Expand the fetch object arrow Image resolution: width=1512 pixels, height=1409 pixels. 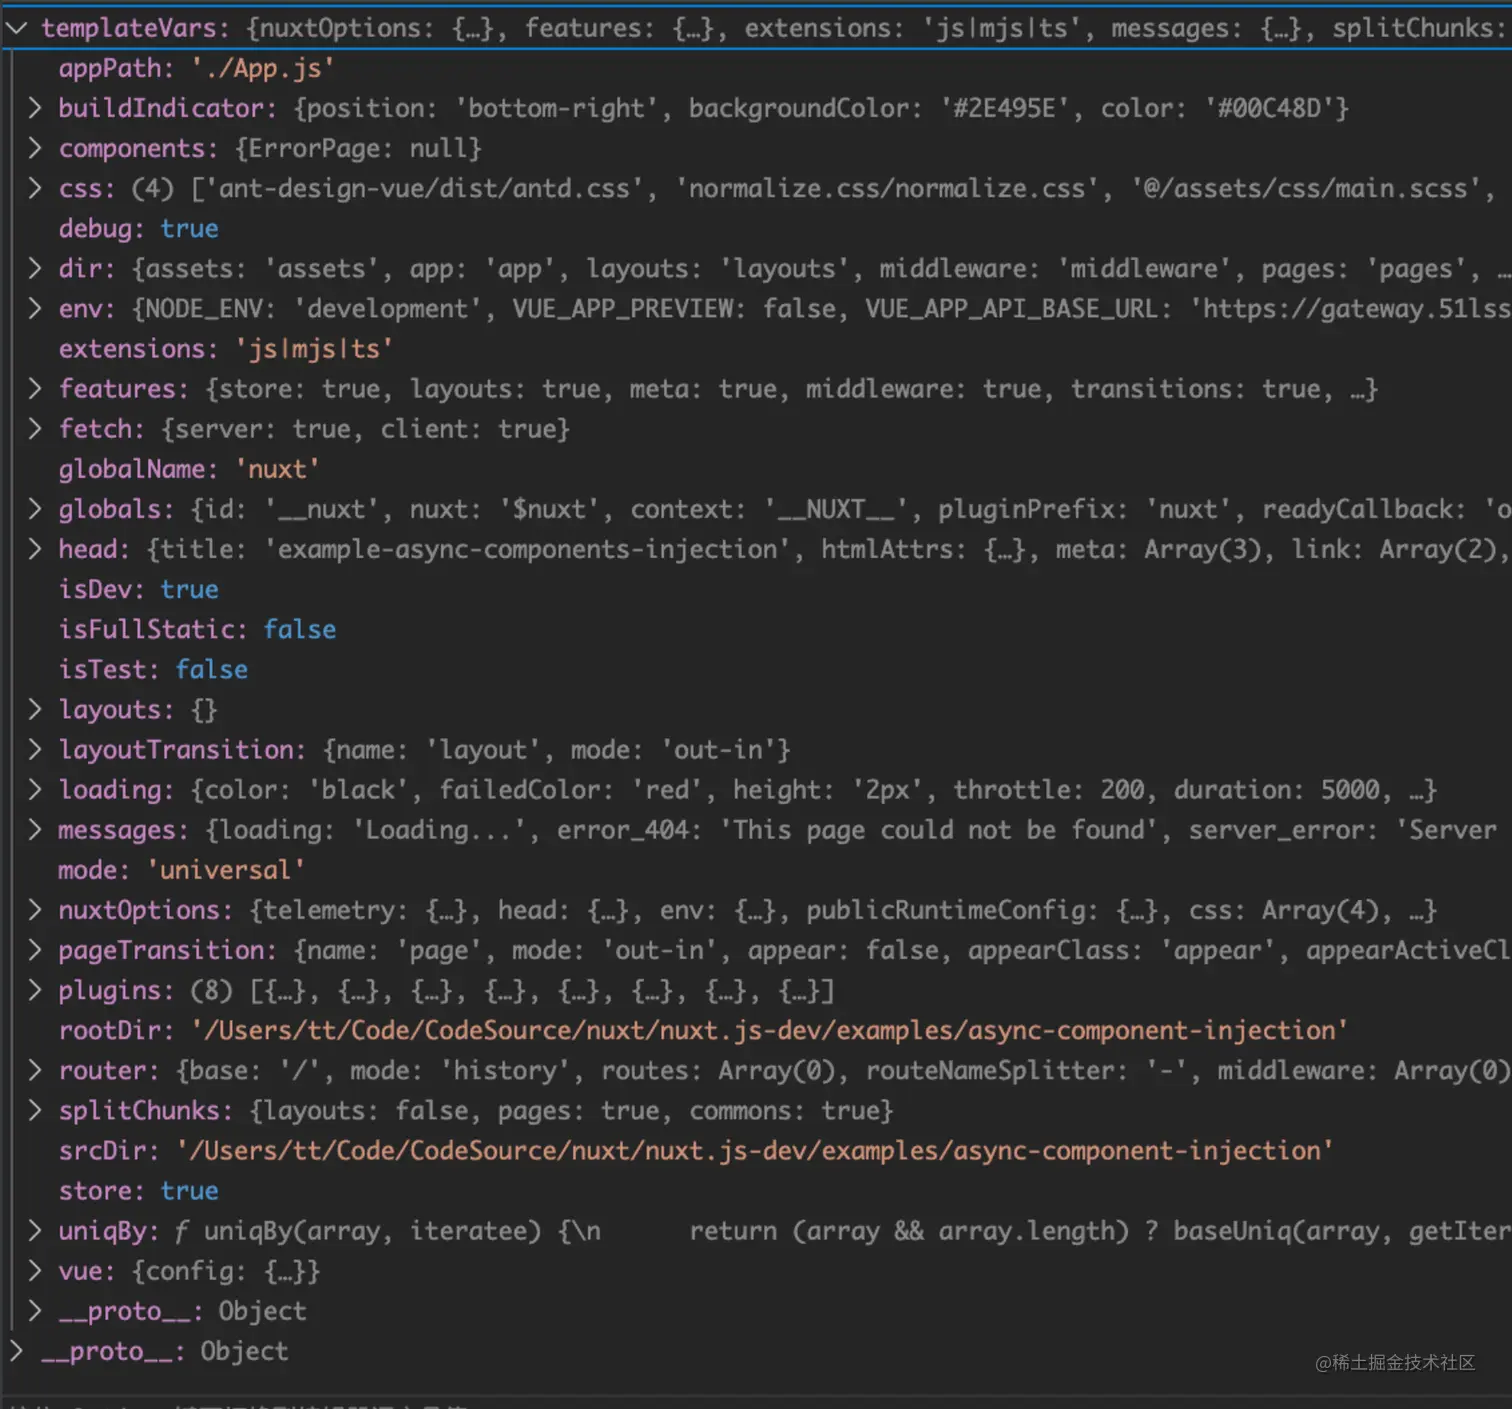click(x=34, y=428)
